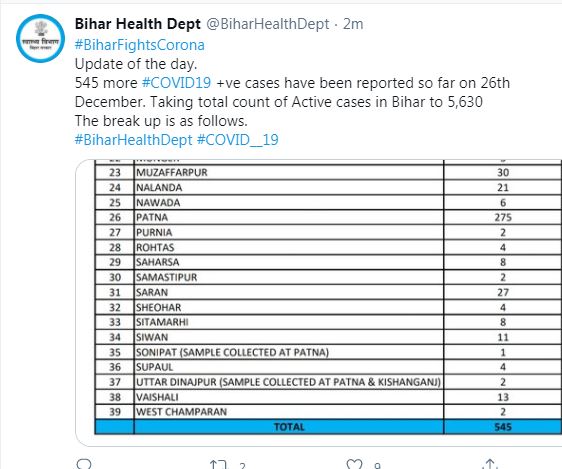Viewport: 562px width, 469px height.
Task: Click the like count number
Action: pos(377,465)
